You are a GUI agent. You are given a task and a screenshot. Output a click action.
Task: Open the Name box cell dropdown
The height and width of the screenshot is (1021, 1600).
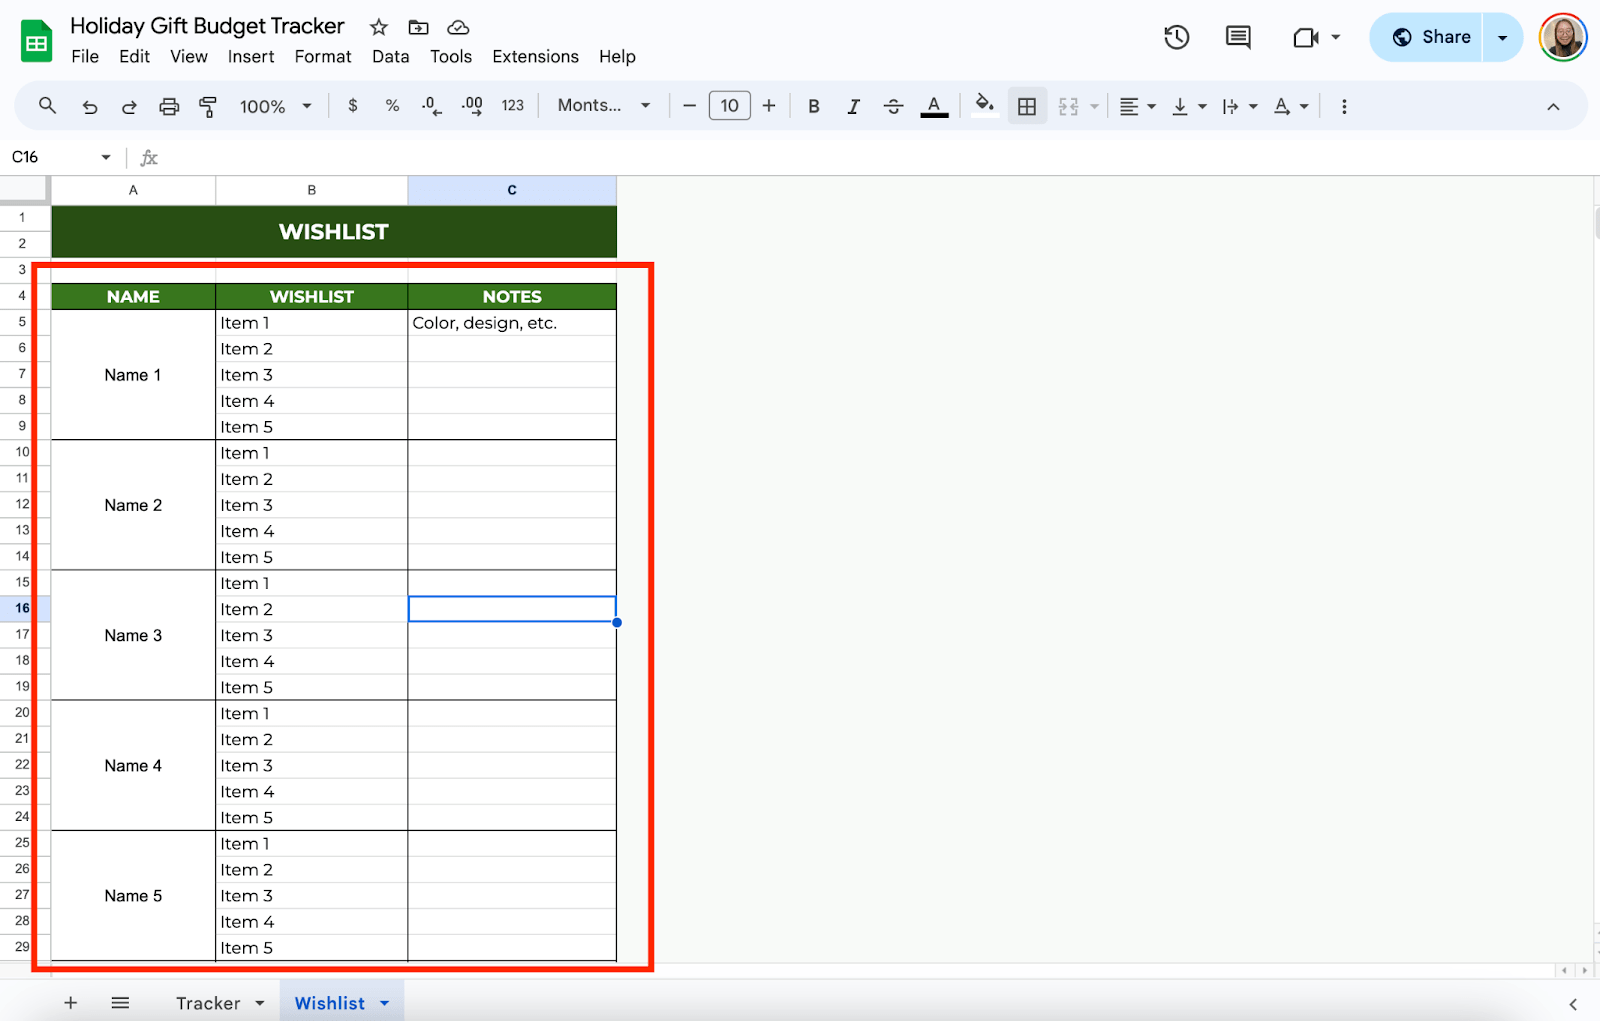105,157
